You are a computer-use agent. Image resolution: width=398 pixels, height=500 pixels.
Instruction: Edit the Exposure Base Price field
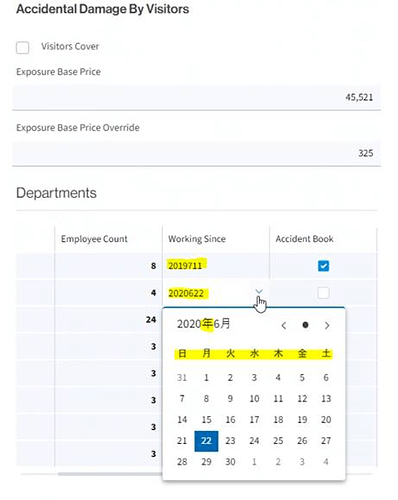point(197,97)
